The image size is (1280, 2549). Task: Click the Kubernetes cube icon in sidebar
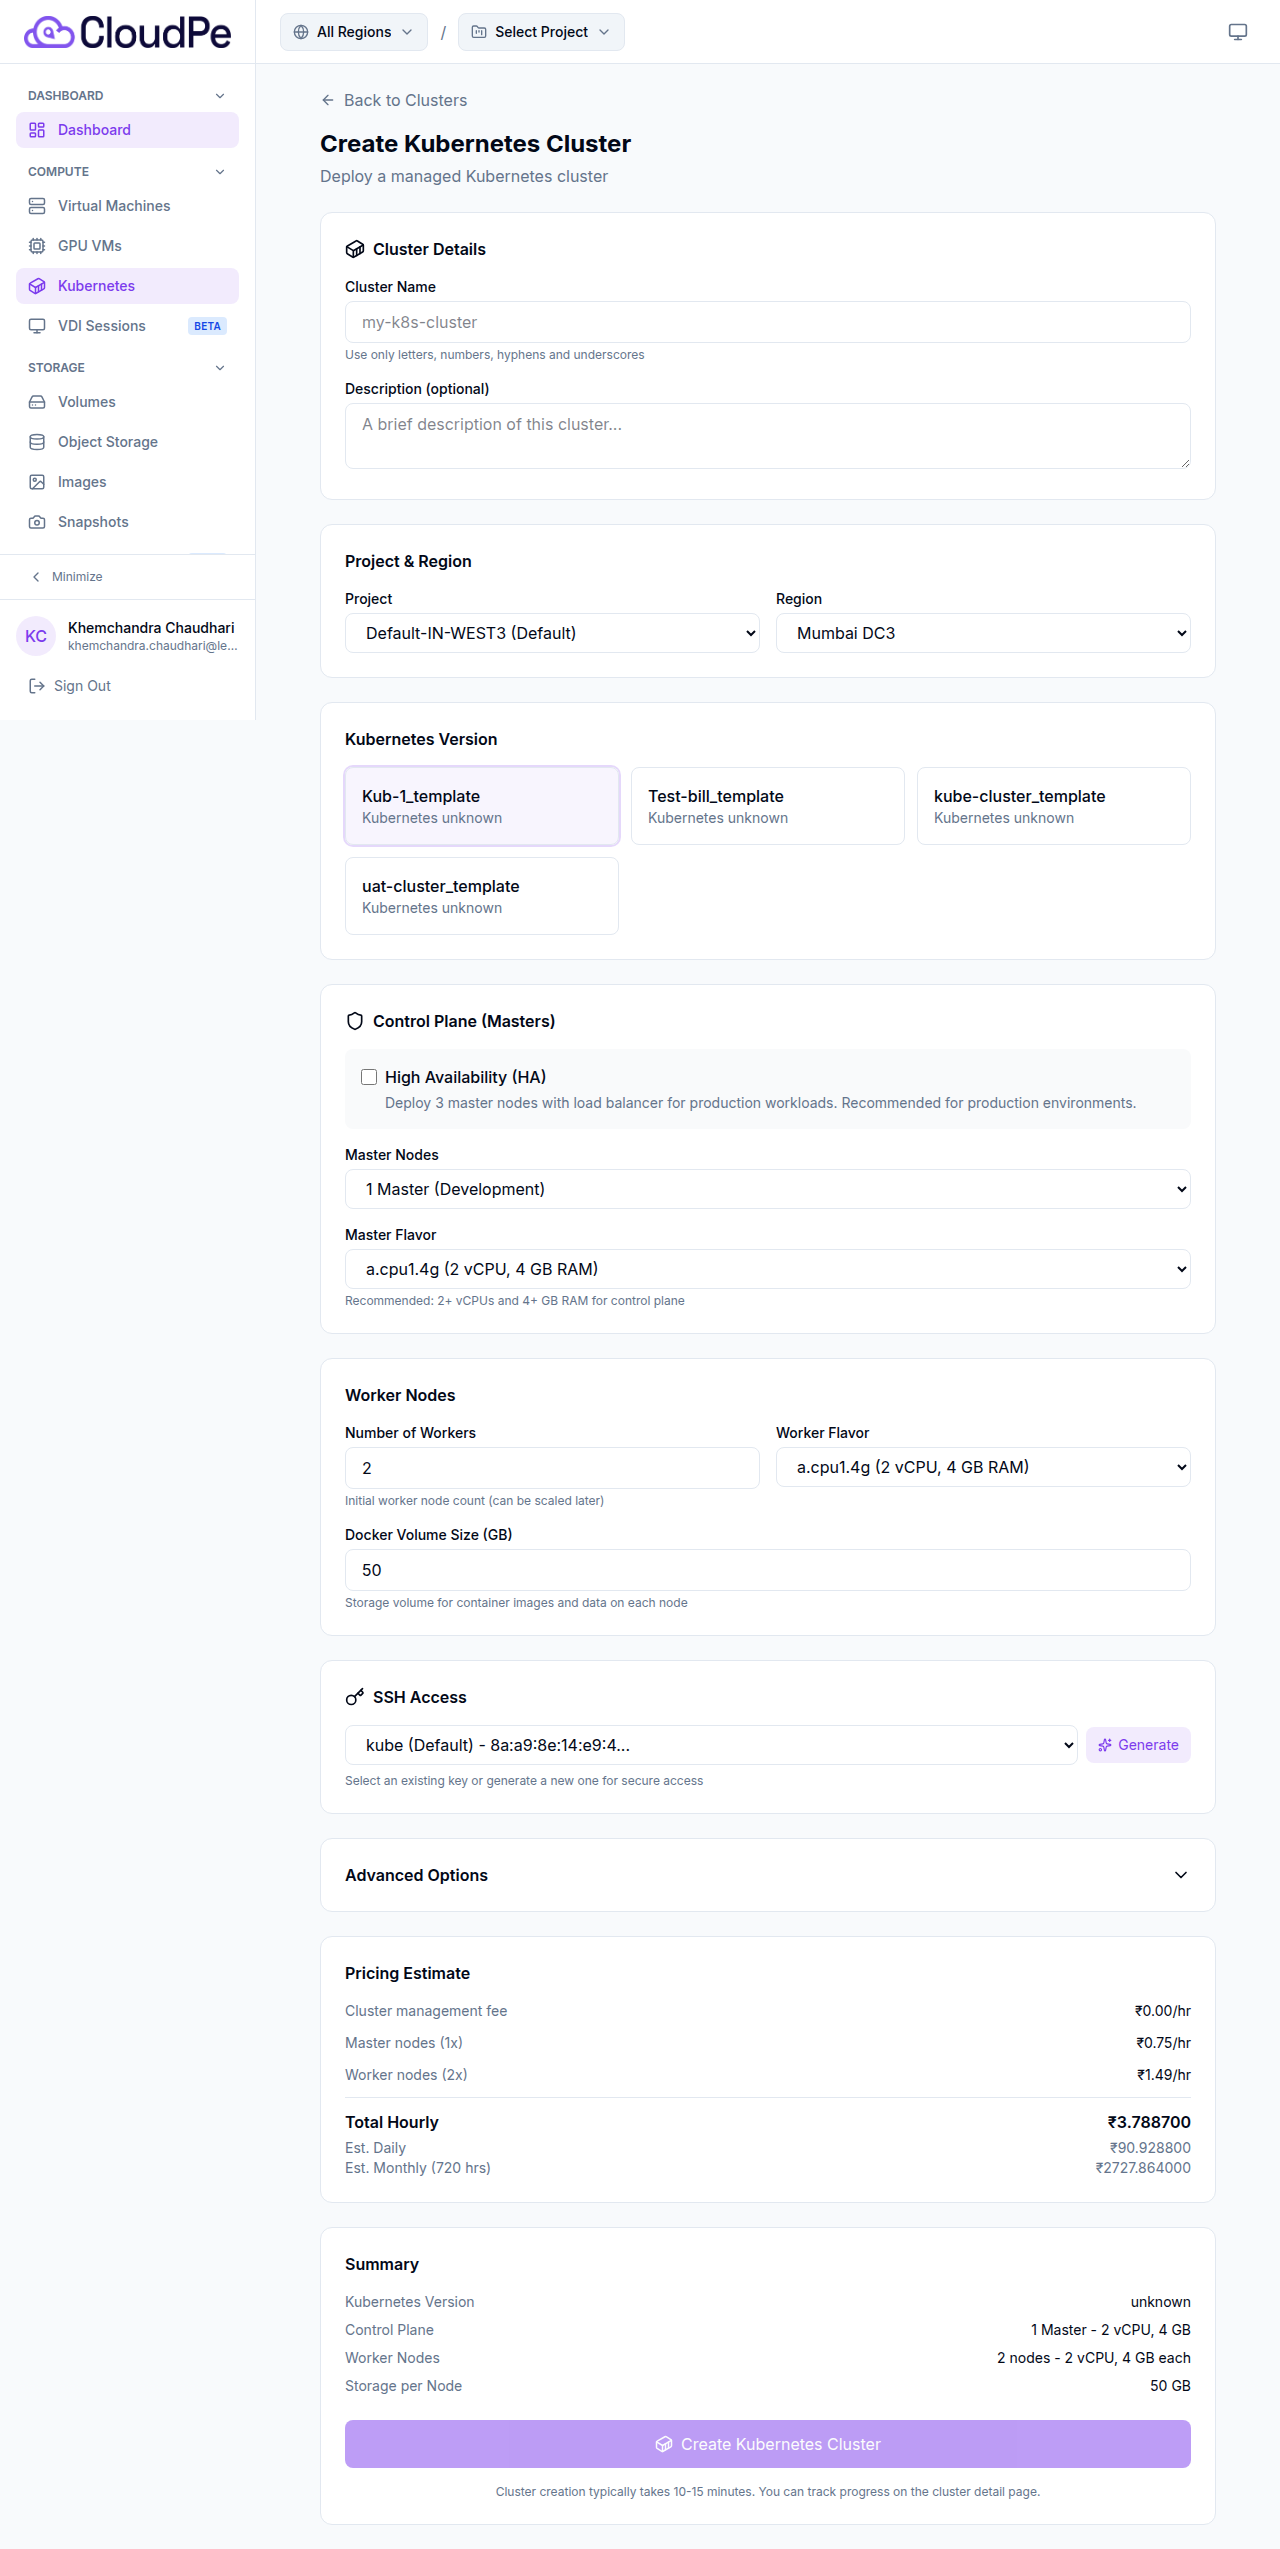(x=37, y=286)
